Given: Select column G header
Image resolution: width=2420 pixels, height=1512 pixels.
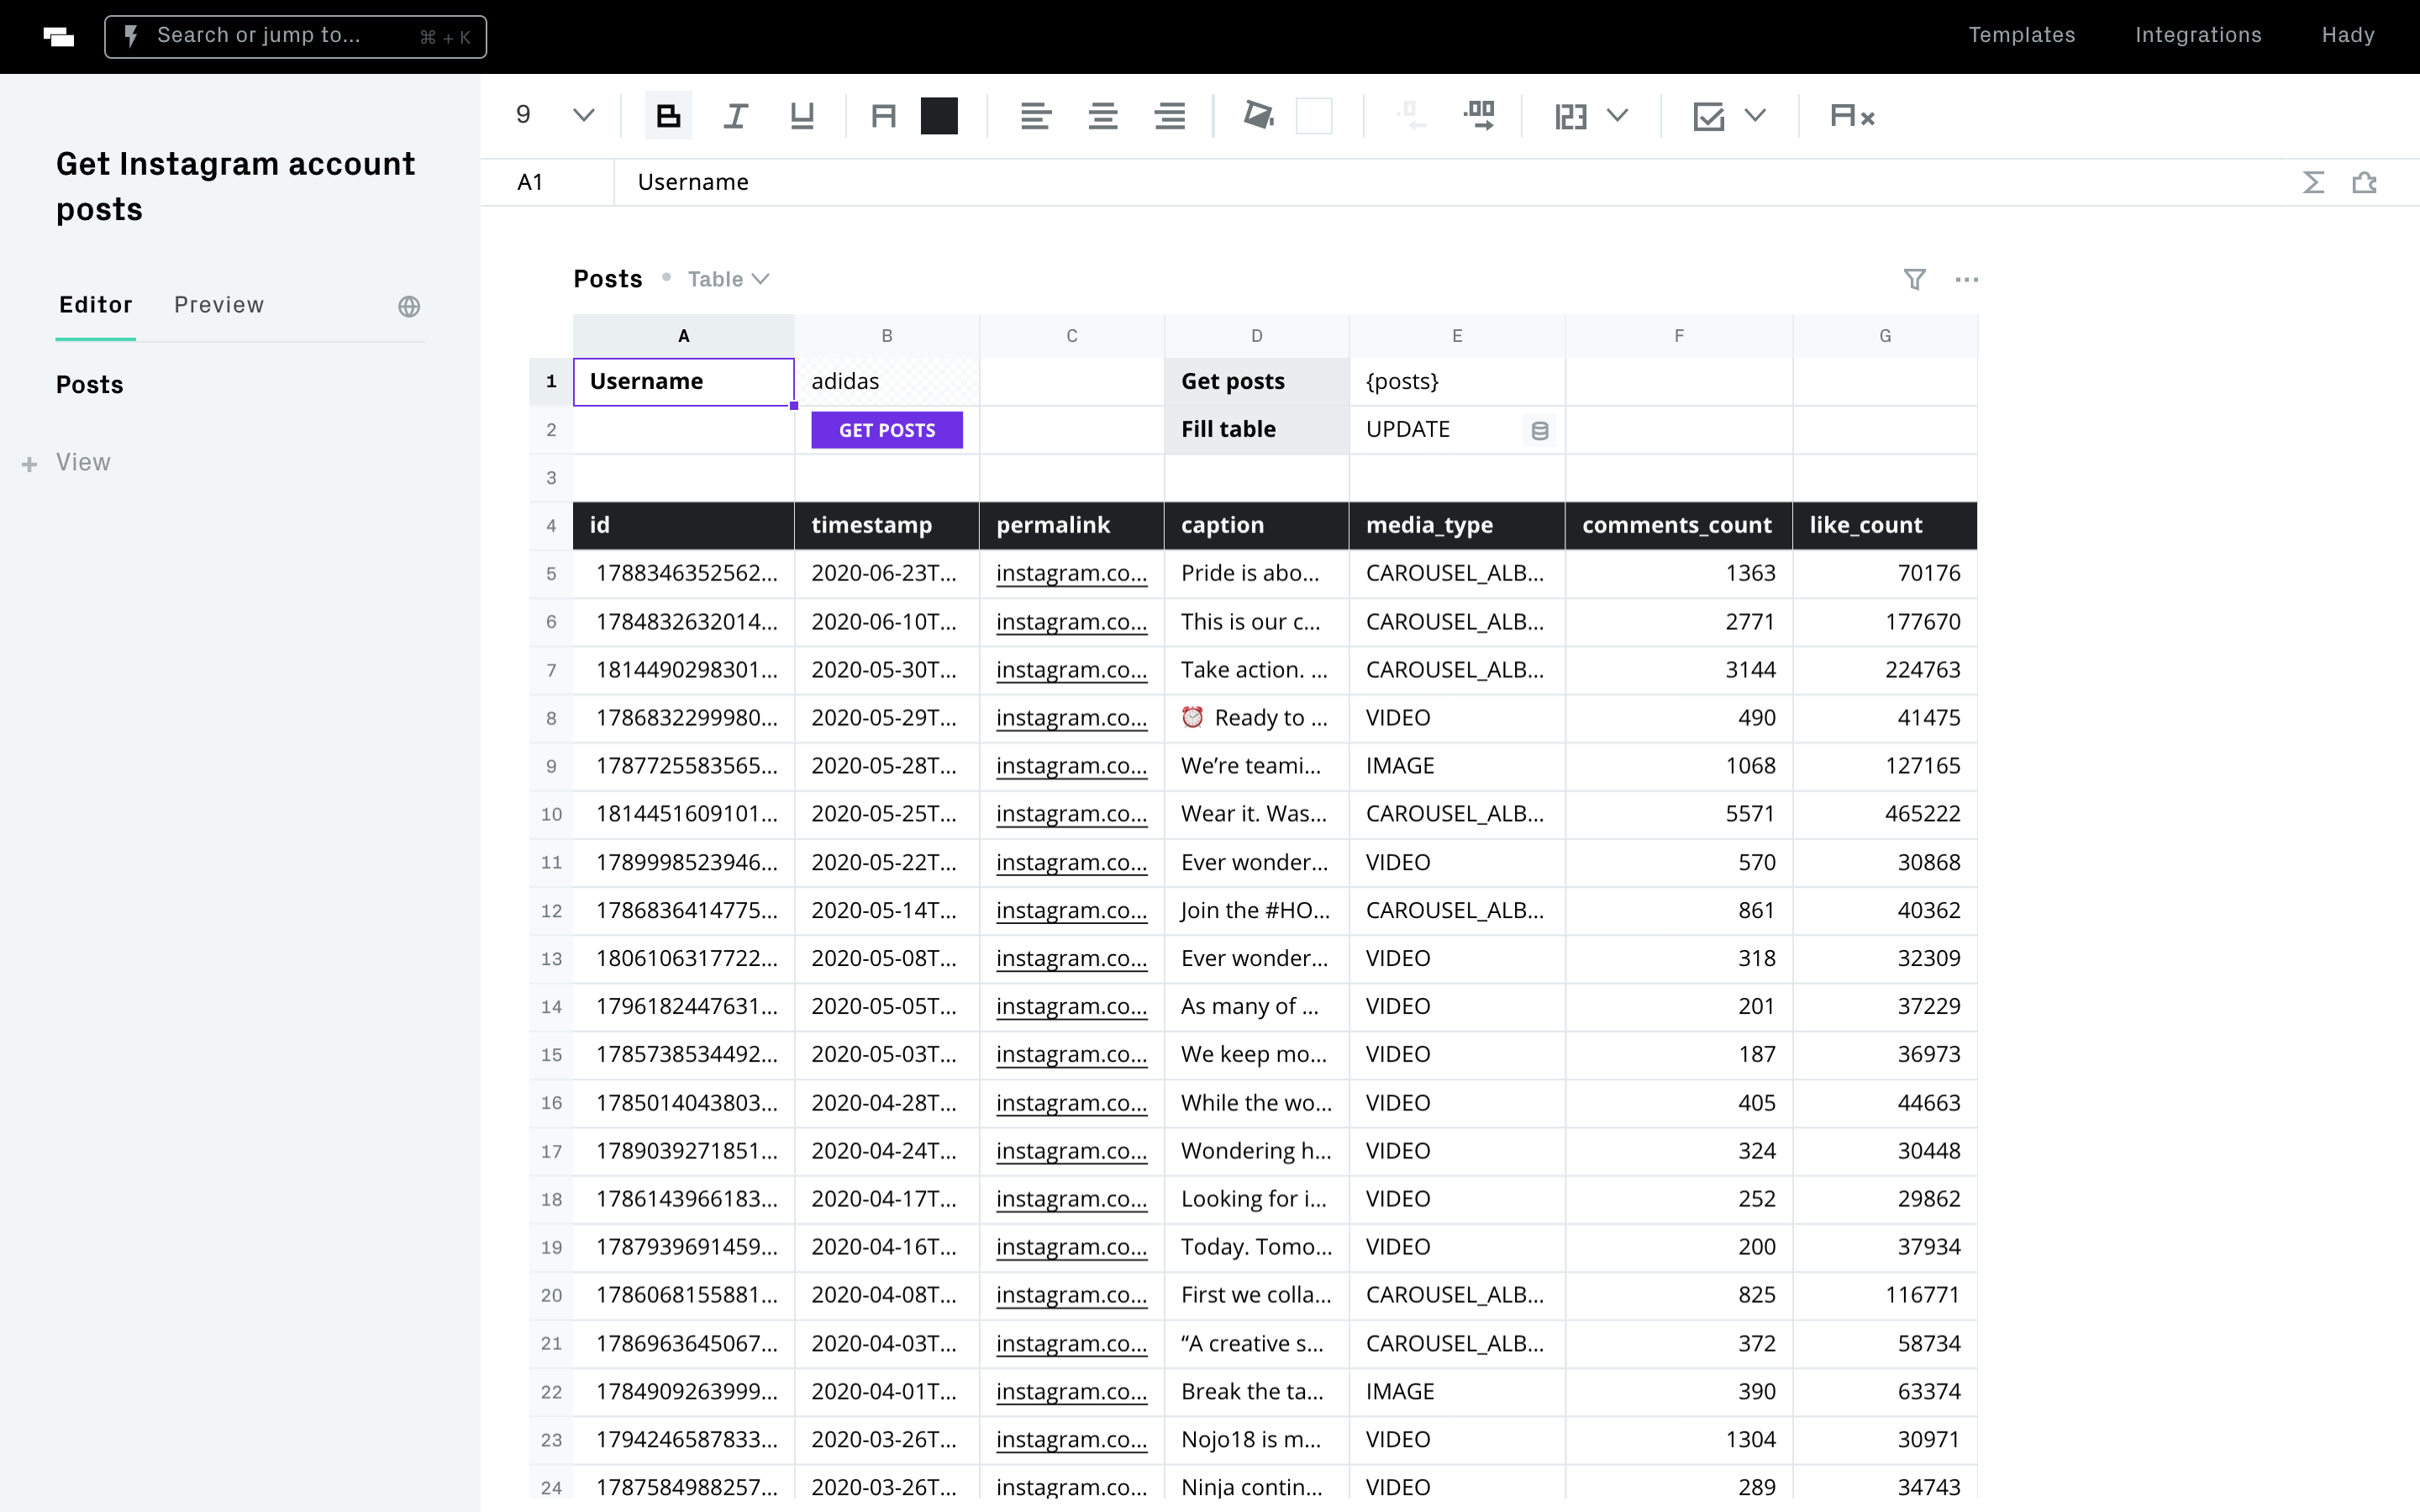Looking at the screenshot, I should [1884, 336].
